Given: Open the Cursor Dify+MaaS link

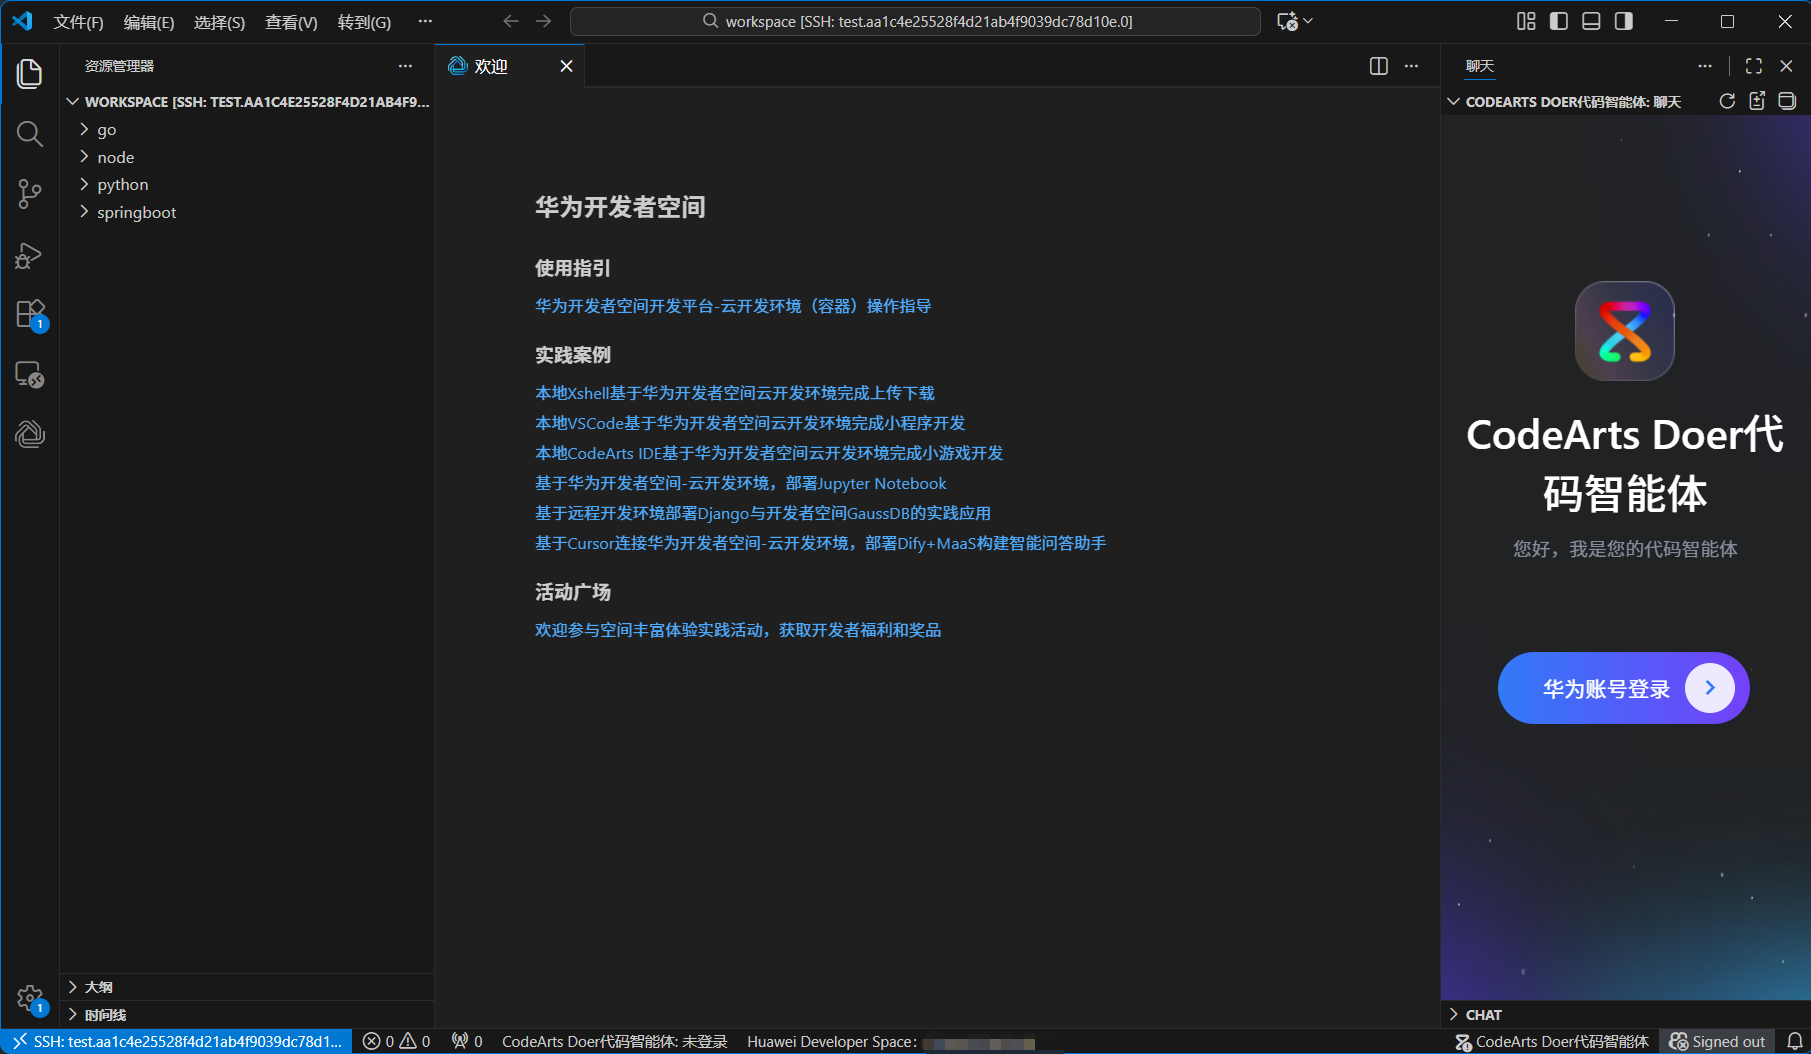Looking at the screenshot, I should point(821,543).
